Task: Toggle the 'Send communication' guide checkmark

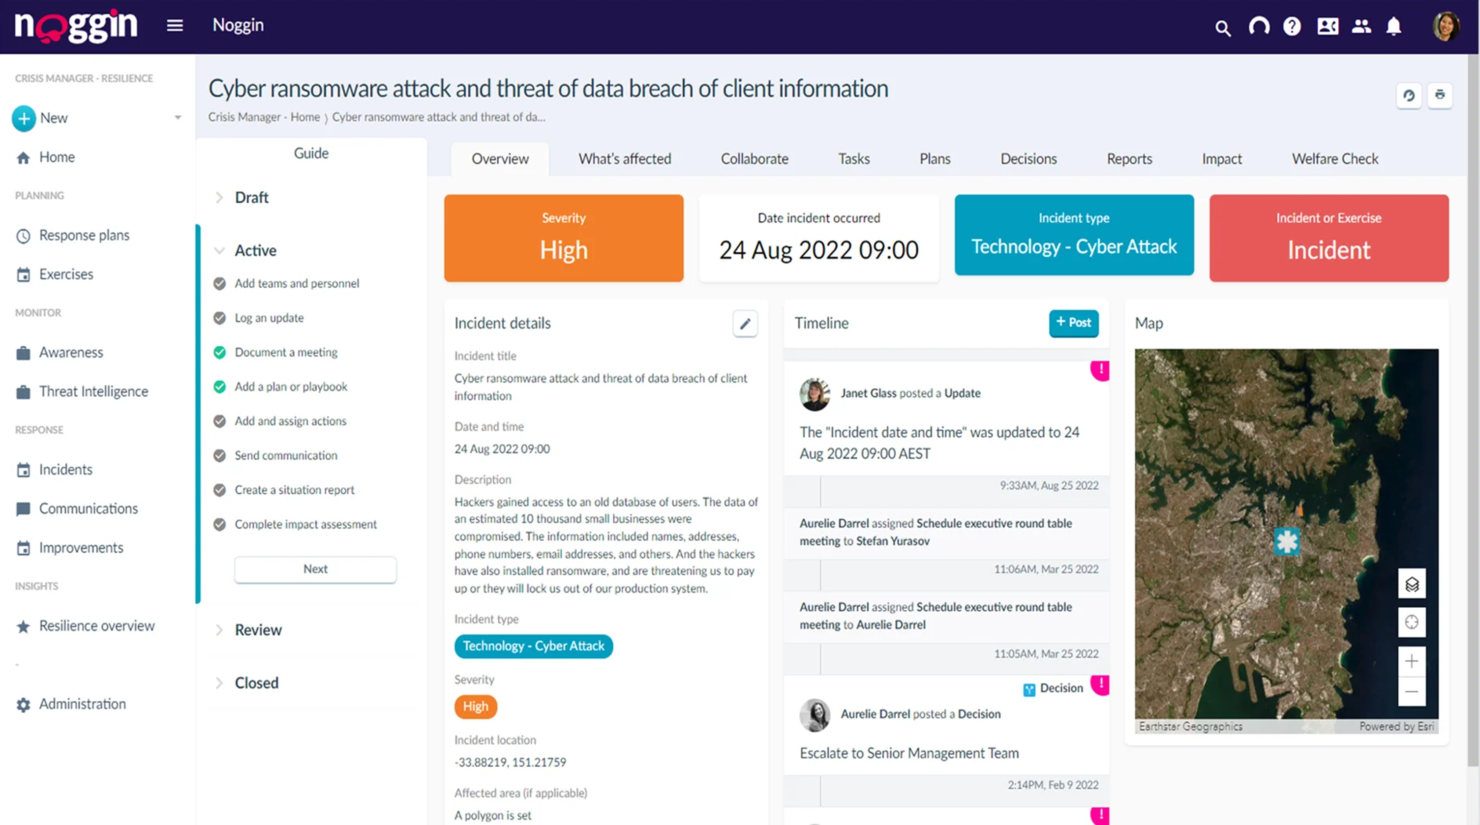Action: pyautogui.click(x=219, y=455)
